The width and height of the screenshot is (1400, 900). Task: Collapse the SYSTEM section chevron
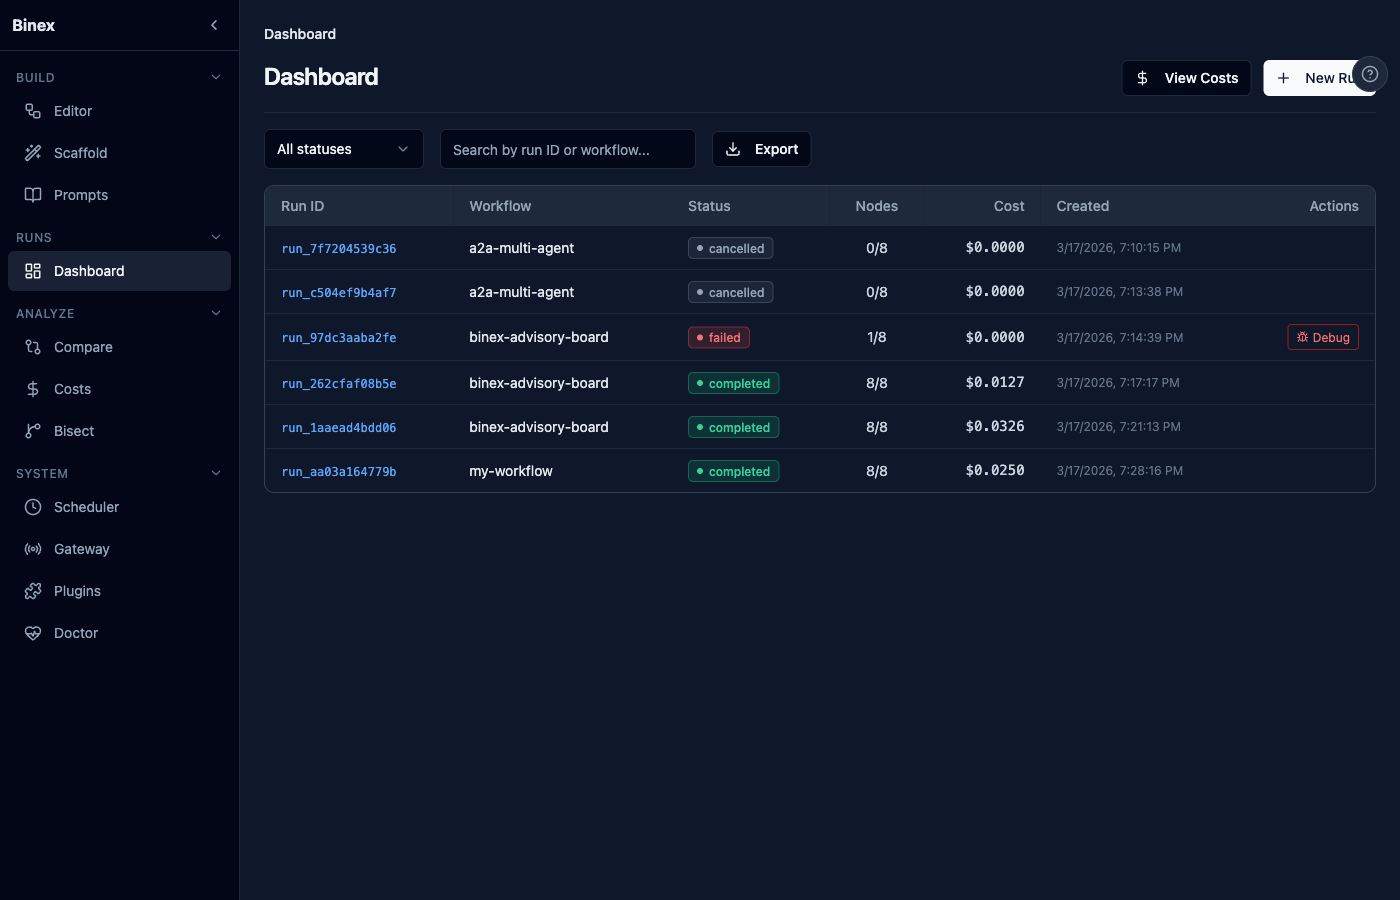[216, 472]
